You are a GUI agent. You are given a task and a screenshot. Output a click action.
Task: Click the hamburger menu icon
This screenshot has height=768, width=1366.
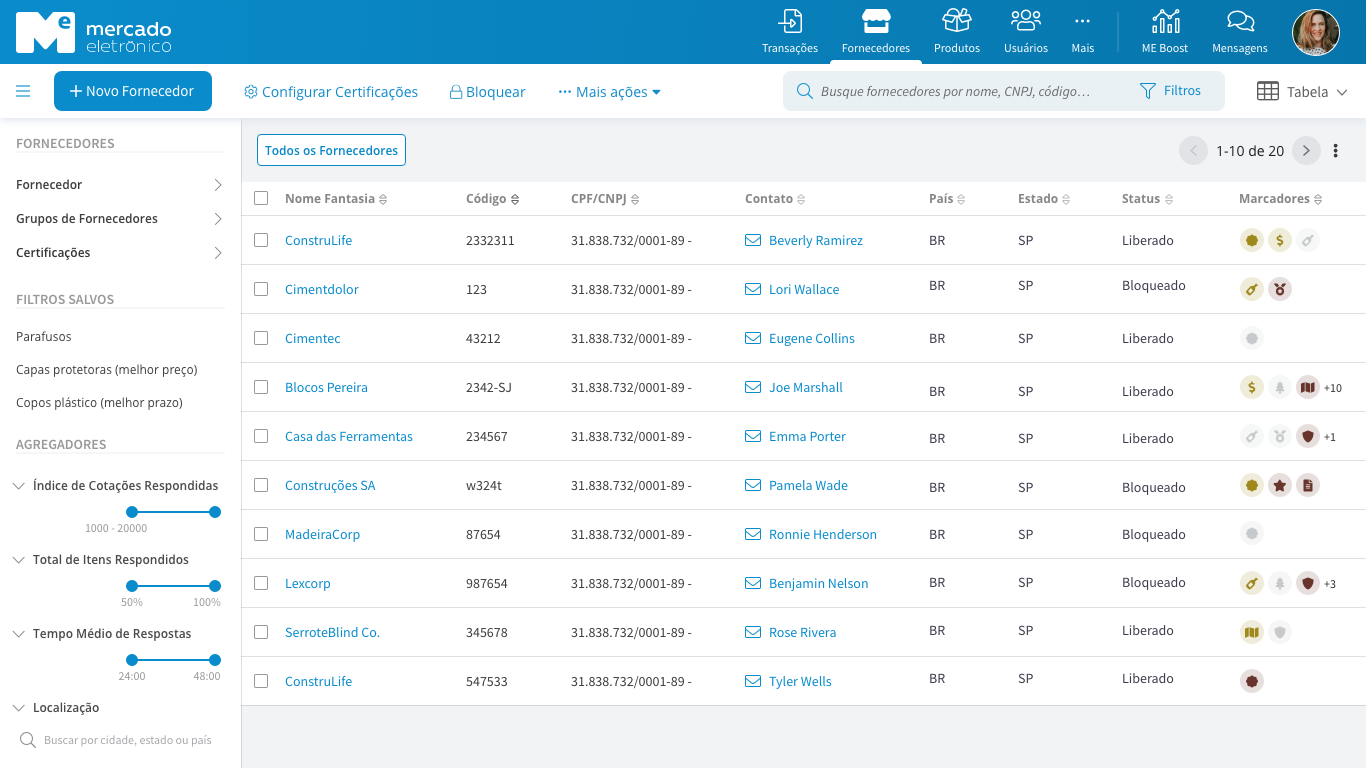click(x=23, y=92)
